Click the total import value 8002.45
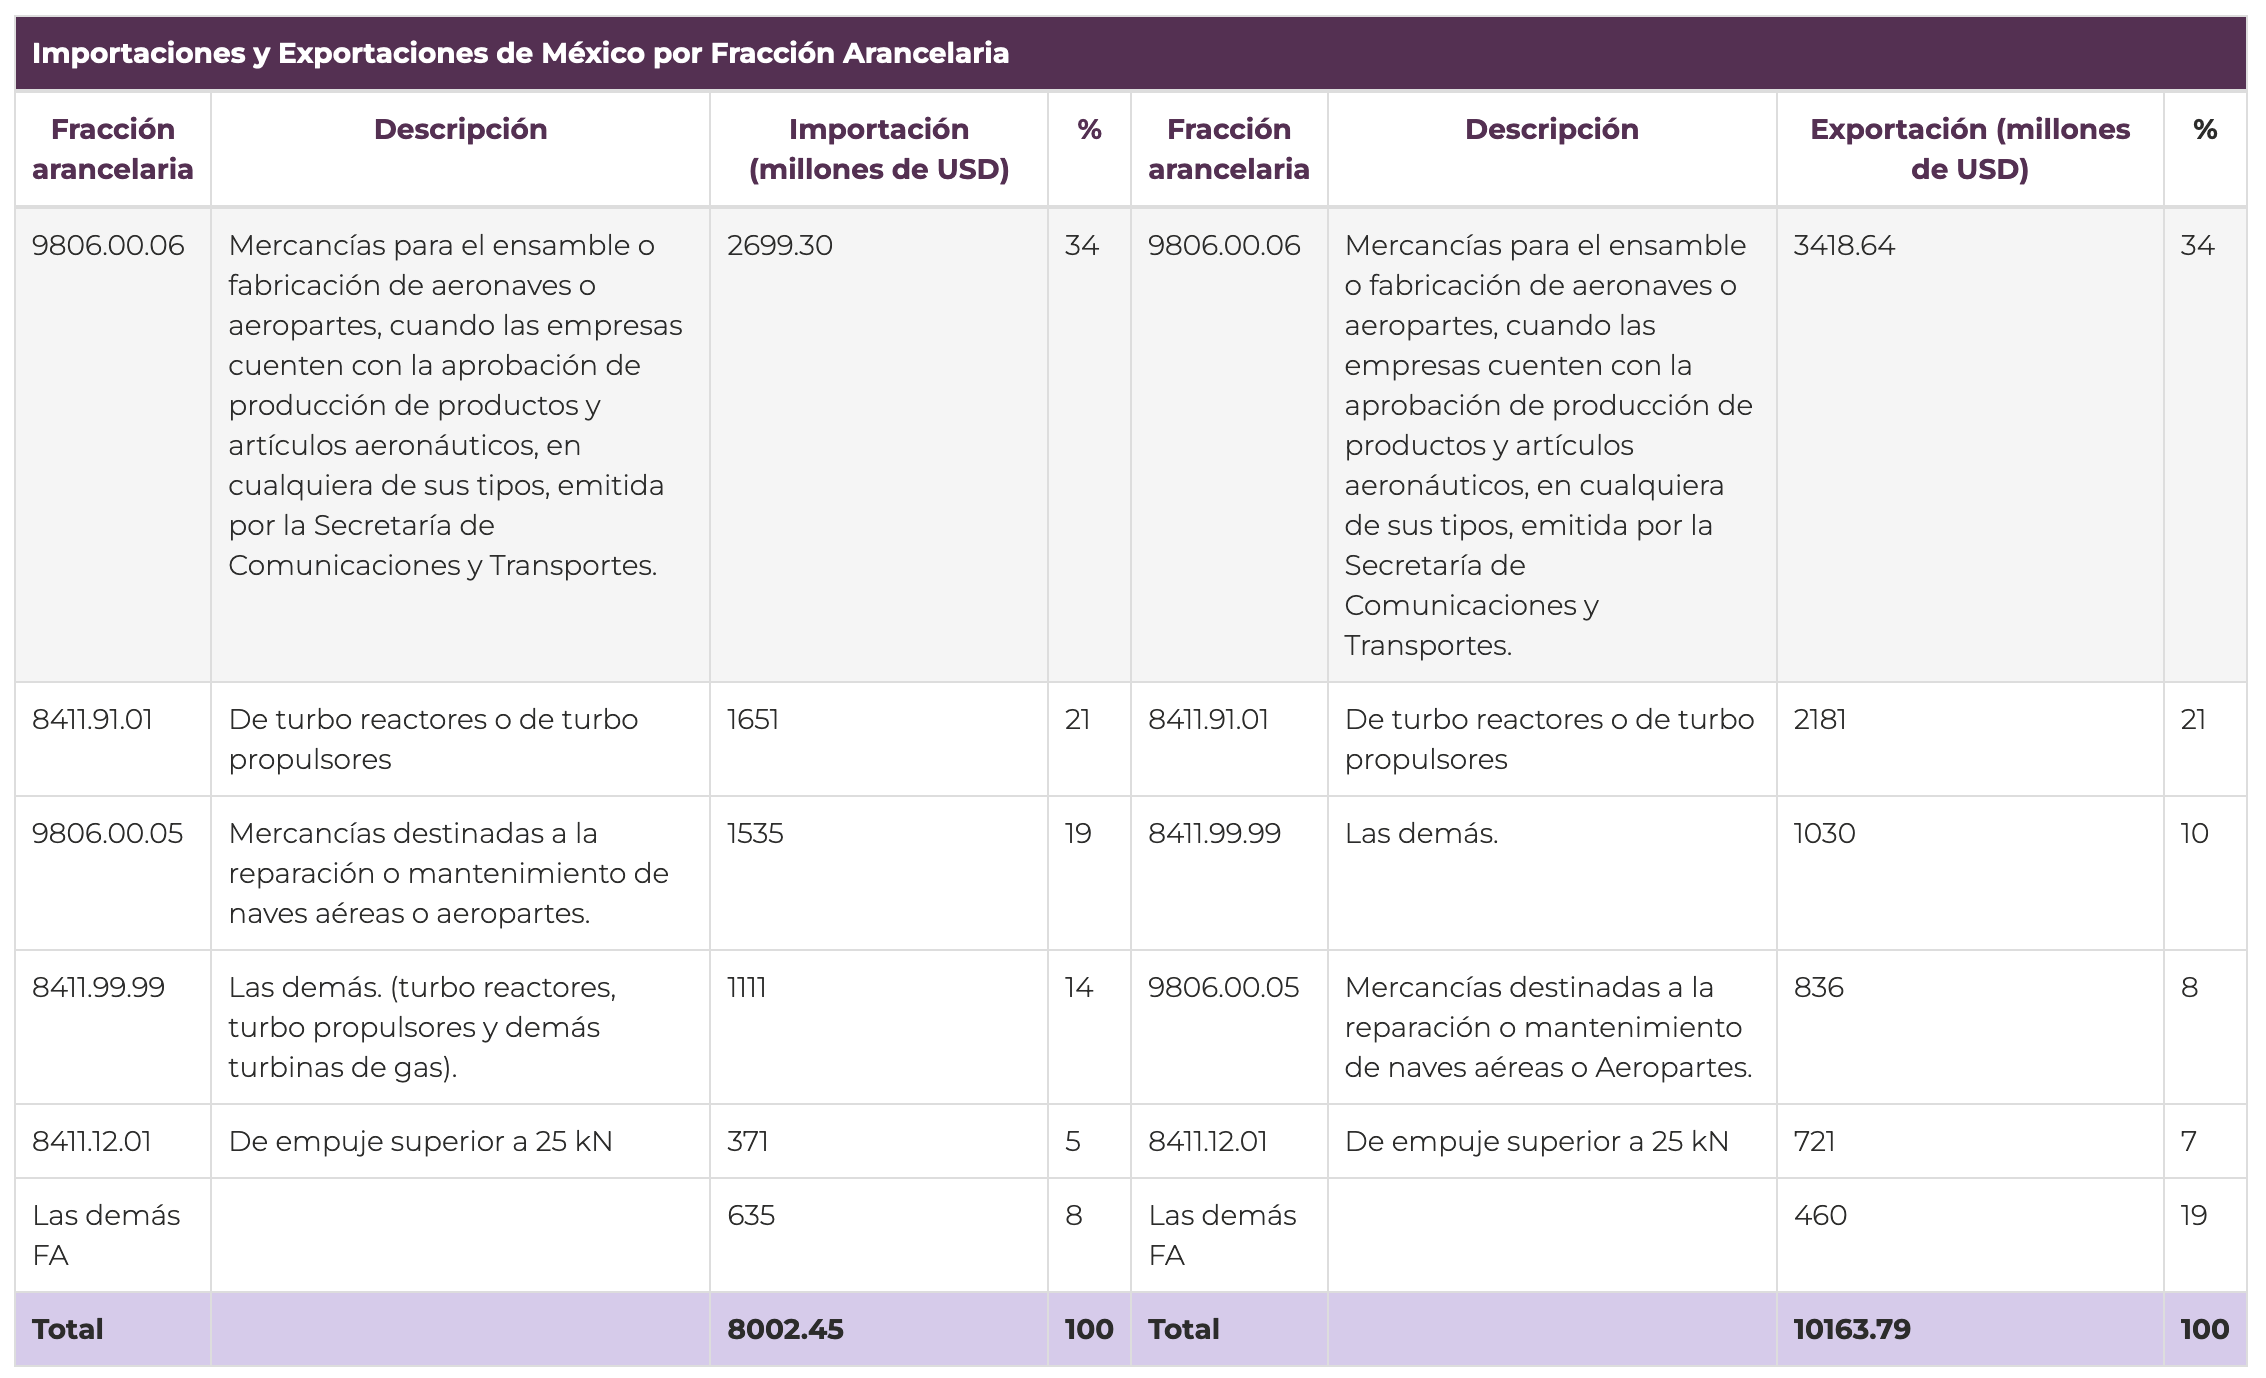Screen dimensions: 2266x1378 (785, 1330)
